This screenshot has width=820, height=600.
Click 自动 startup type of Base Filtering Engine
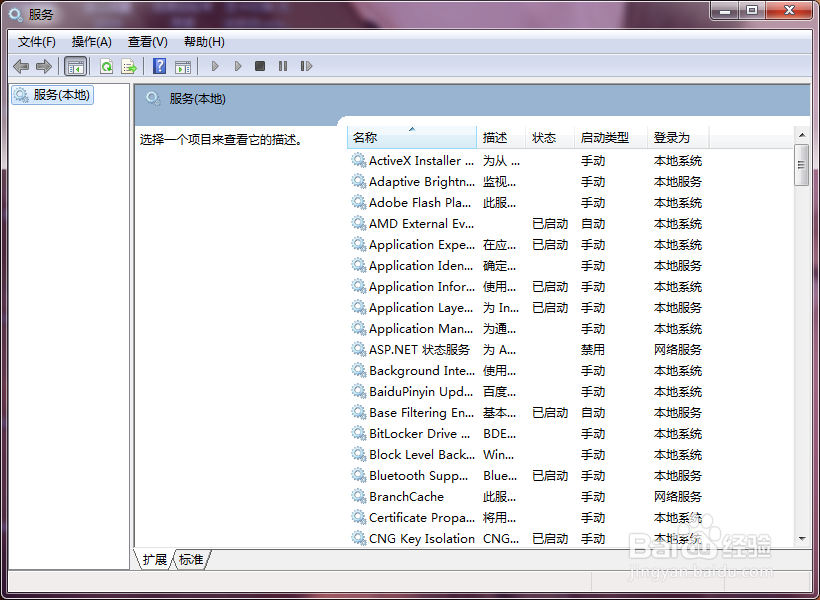(593, 412)
